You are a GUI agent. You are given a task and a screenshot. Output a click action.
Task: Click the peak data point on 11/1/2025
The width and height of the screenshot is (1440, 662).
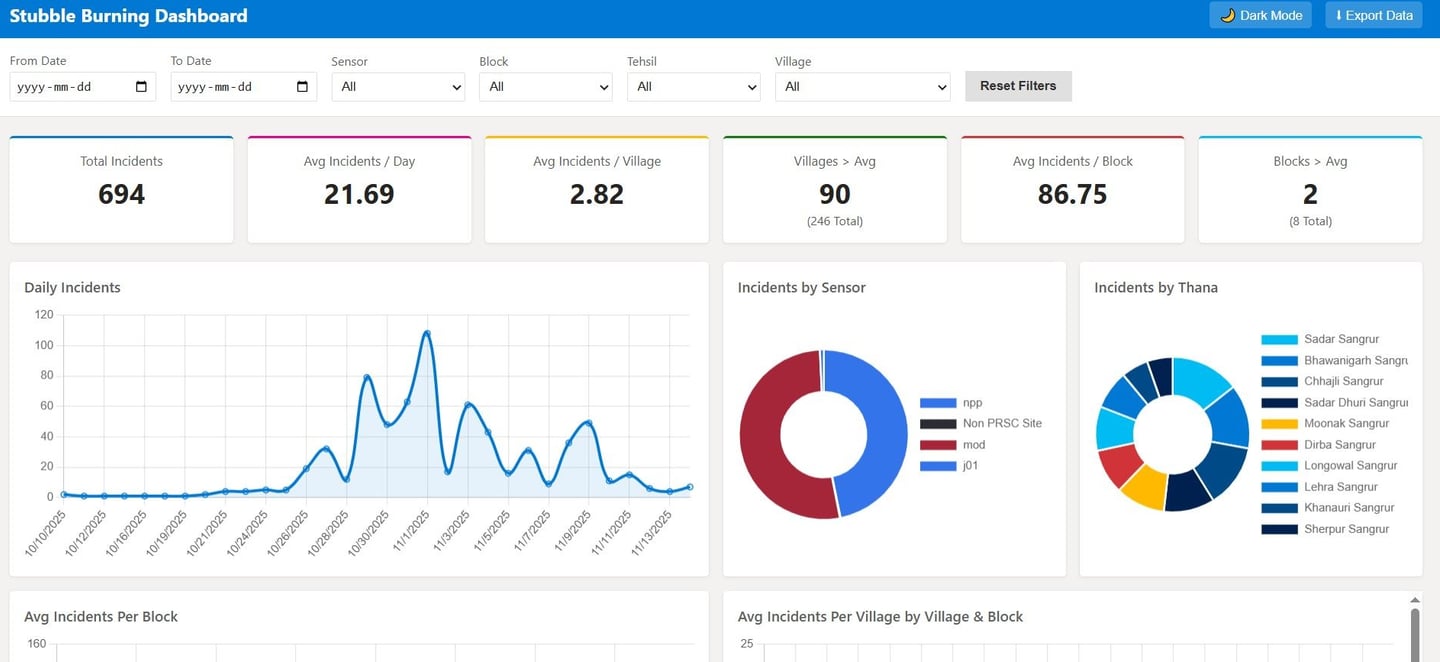pyautogui.click(x=427, y=333)
